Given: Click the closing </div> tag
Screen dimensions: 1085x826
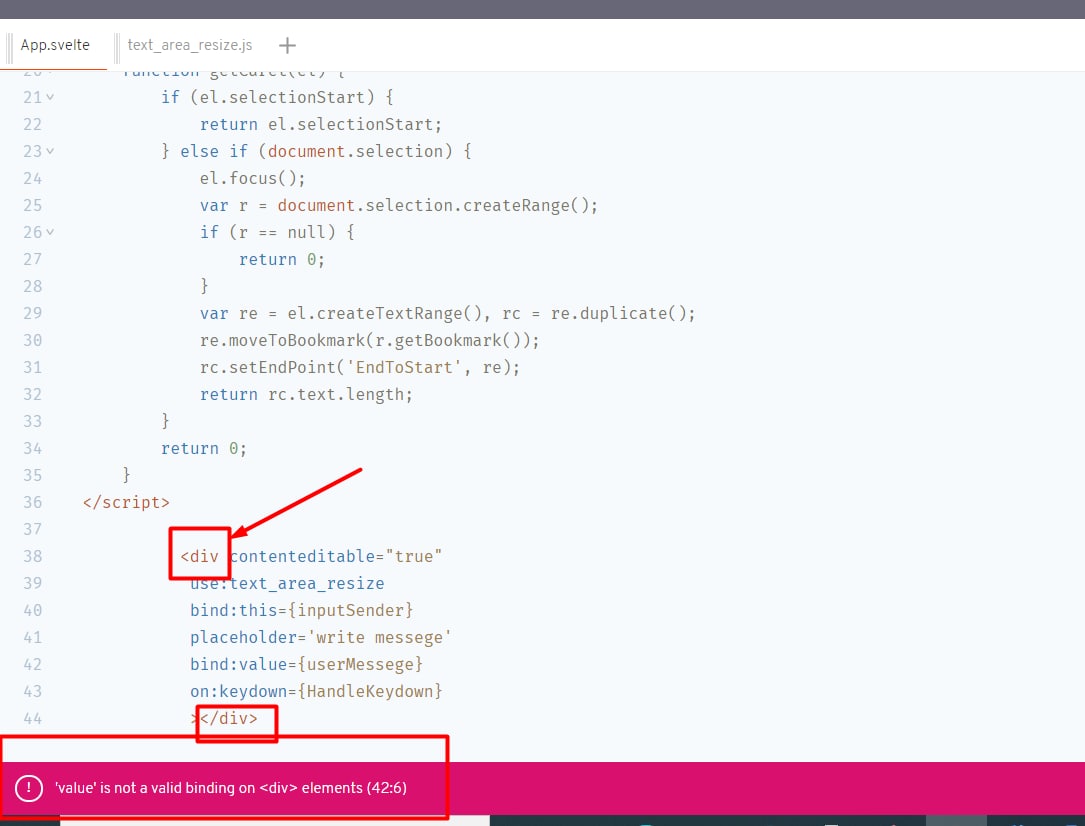Looking at the screenshot, I should (229, 718).
